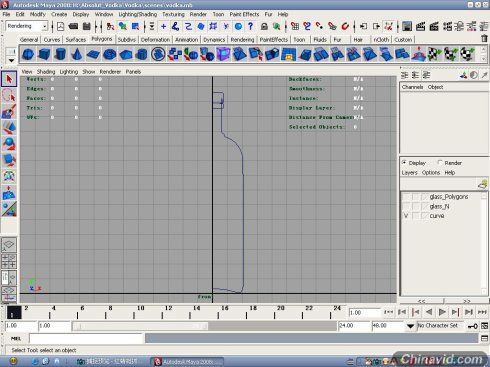Create a polygon cone from the shelf
This screenshot has height=367, width=490.
(77, 54)
